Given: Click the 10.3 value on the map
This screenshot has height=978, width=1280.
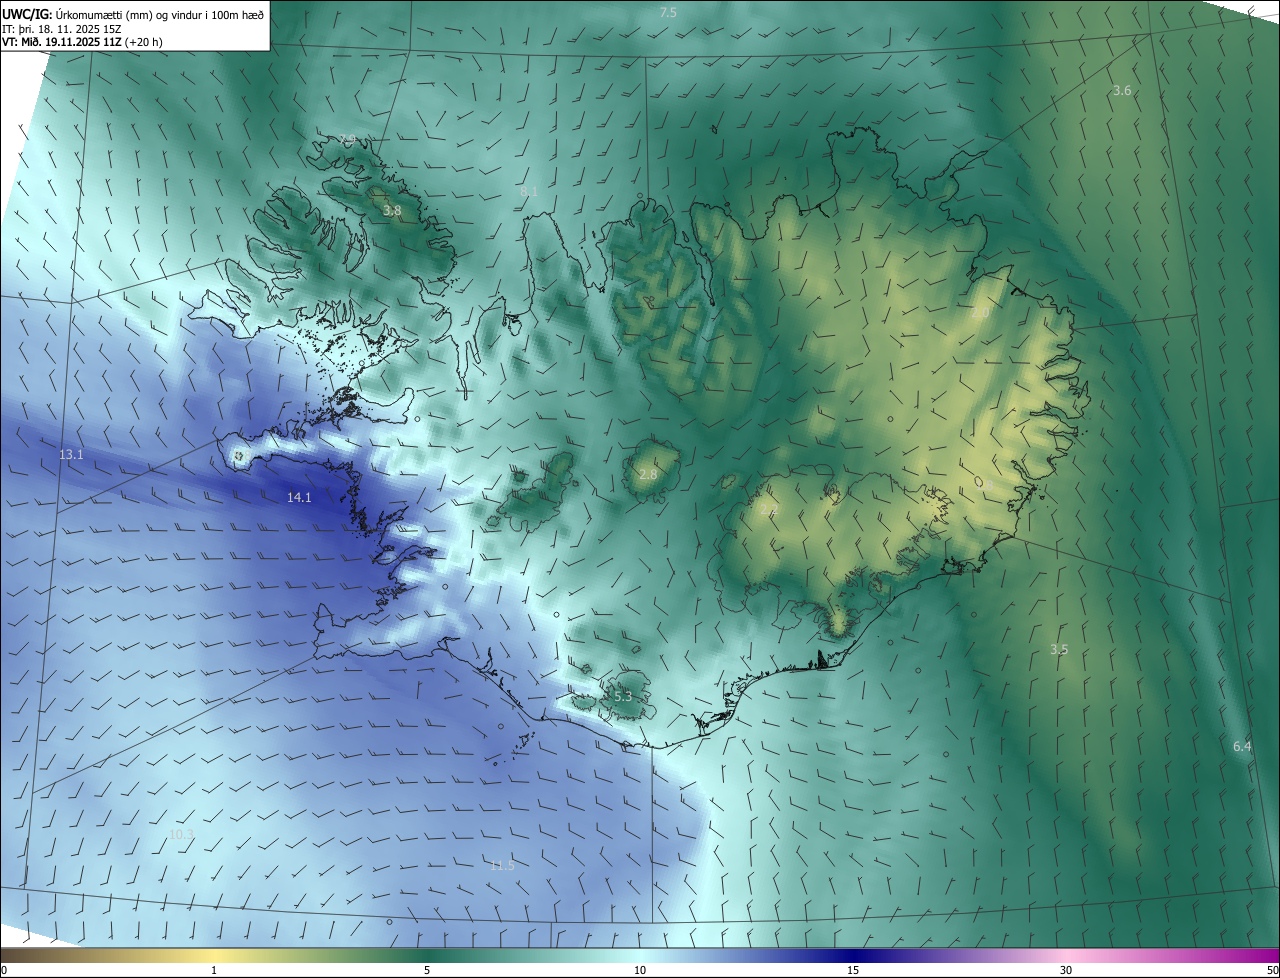Looking at the screenshot, I should [x=181, y=834].
